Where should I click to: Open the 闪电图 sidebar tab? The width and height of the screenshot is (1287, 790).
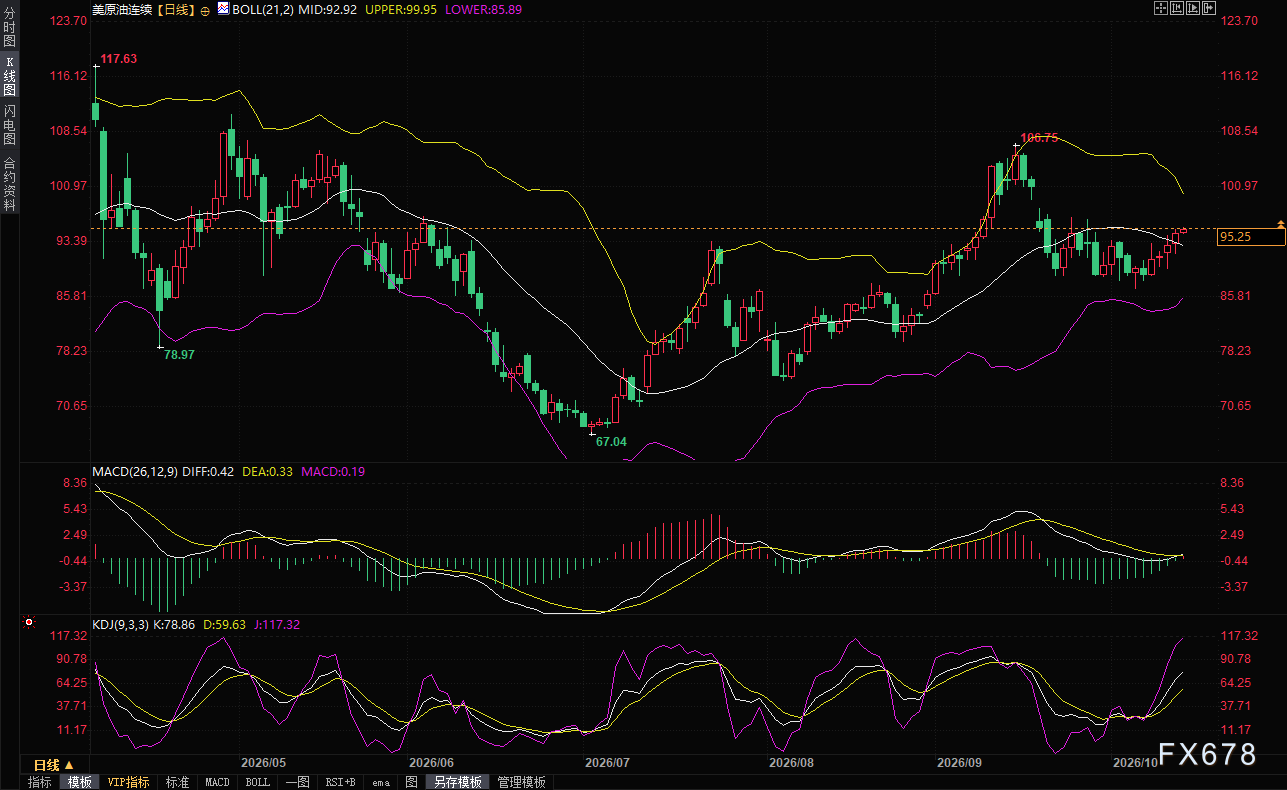[9, 125]
